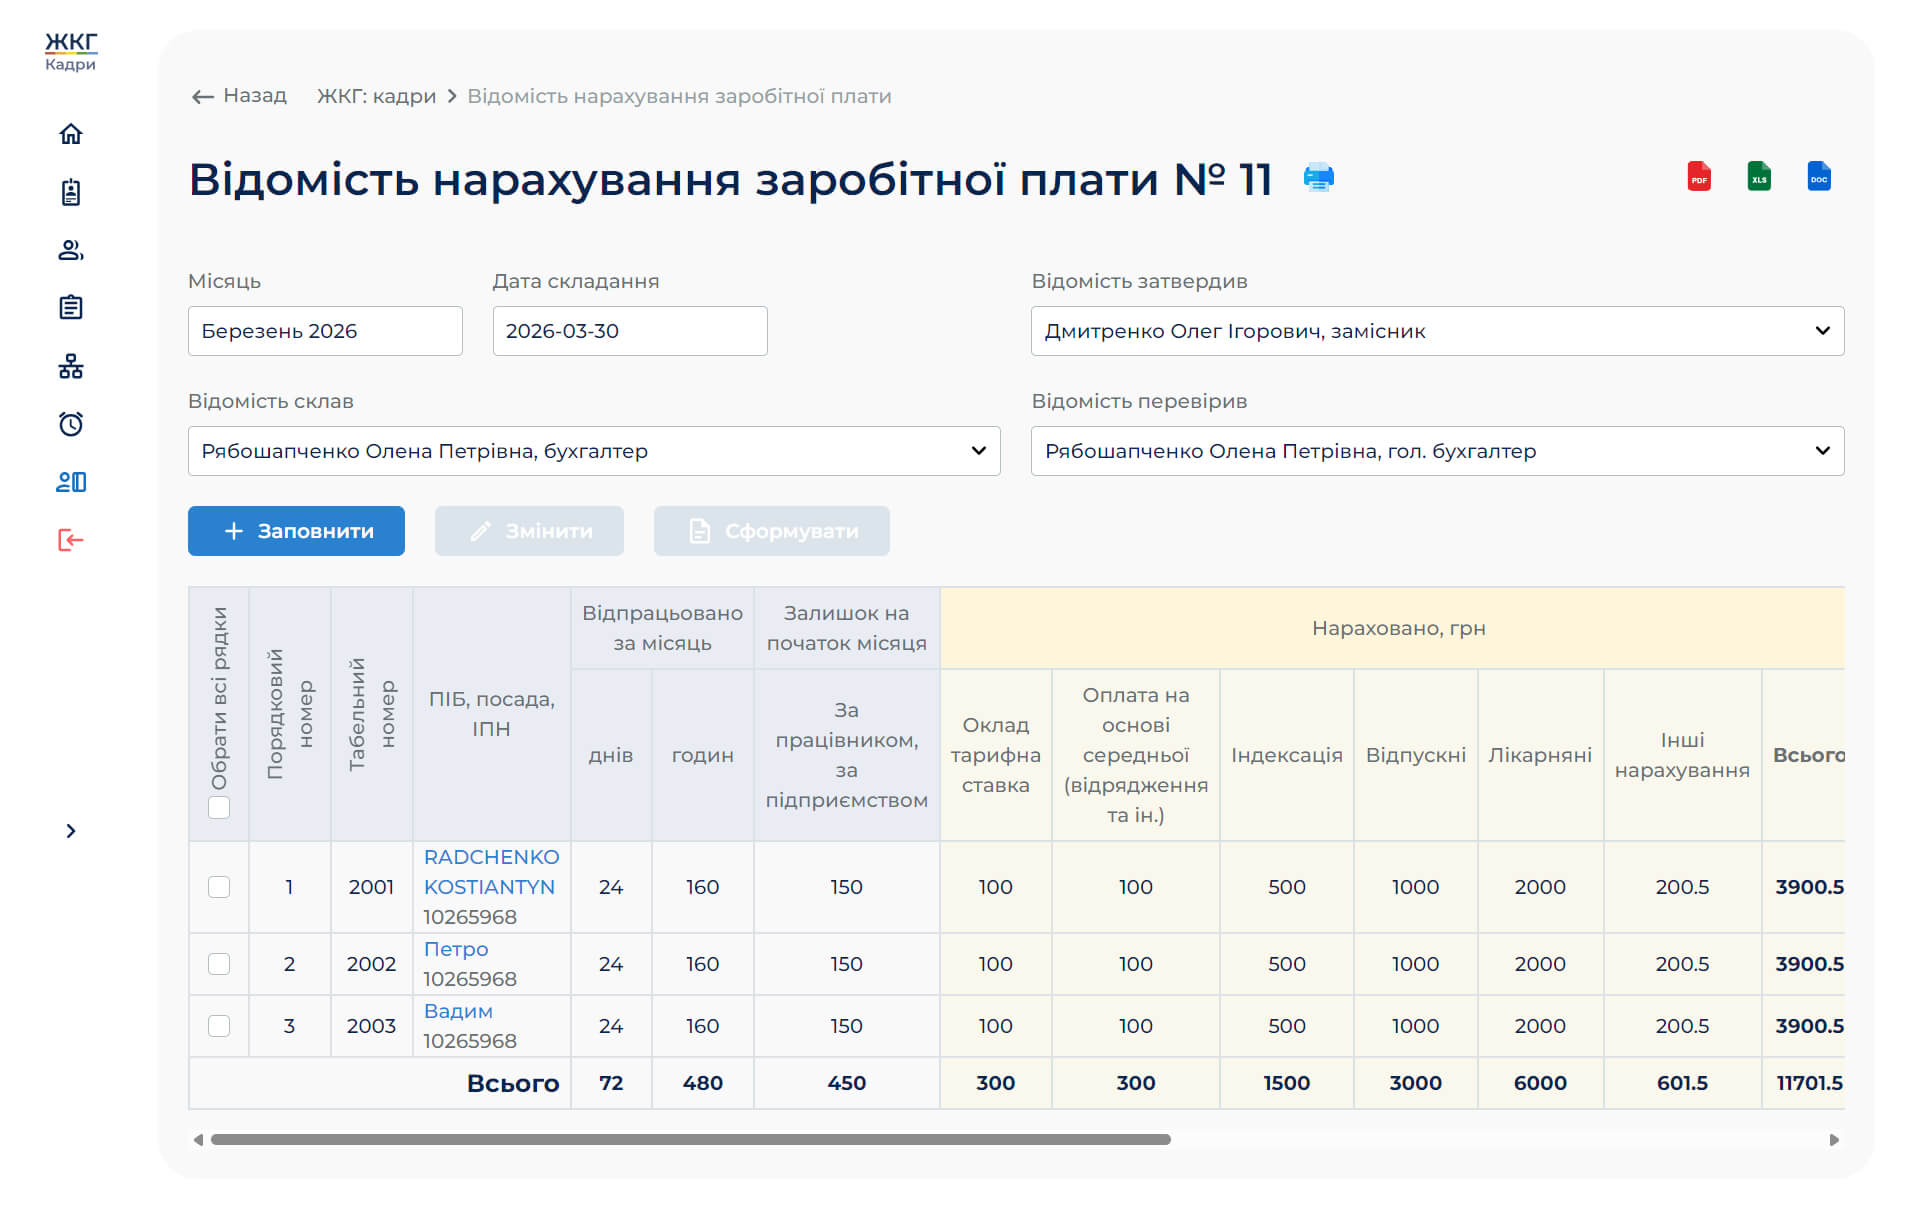
Task: Export statement as PDF file
Action: coord(1698,177)
